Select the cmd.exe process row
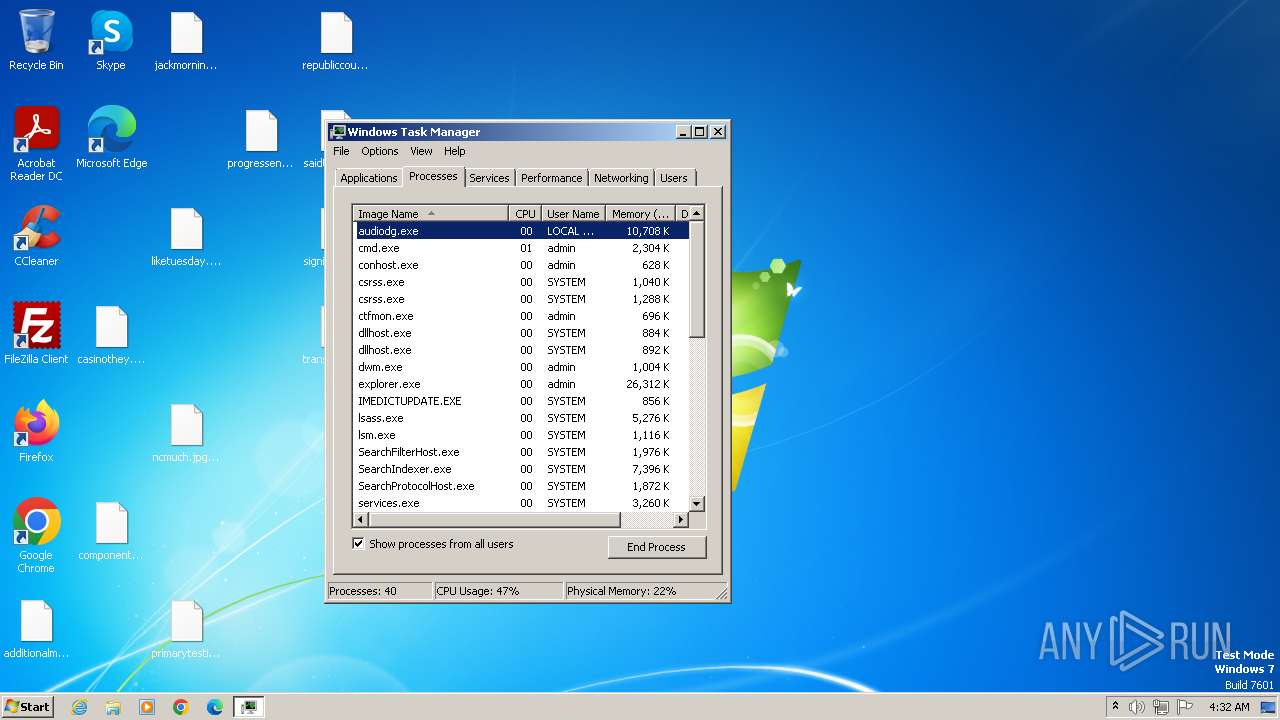1280x720 pixels. [521, 248]
